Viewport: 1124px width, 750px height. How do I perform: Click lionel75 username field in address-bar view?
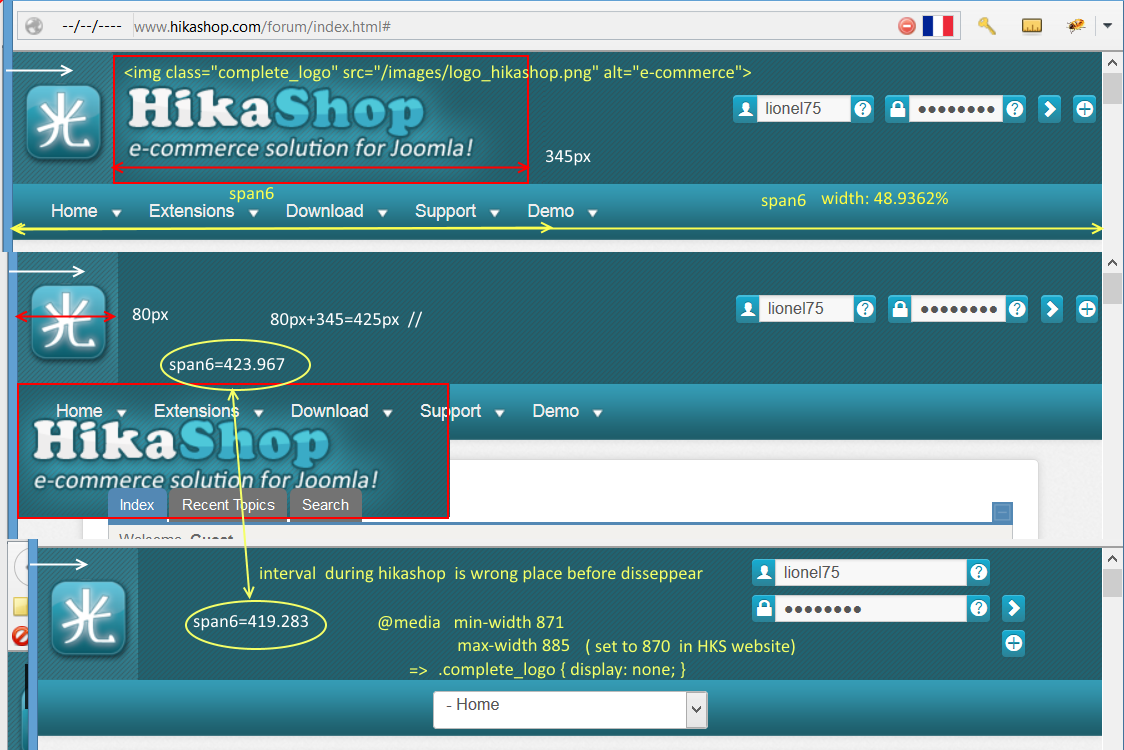804,109
